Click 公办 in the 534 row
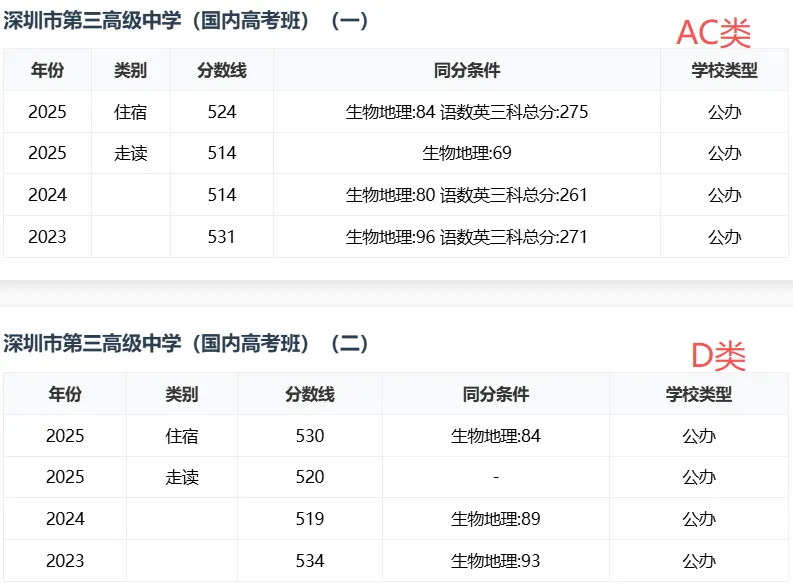This screenshot has width=793, height=586. click(698, 561)
